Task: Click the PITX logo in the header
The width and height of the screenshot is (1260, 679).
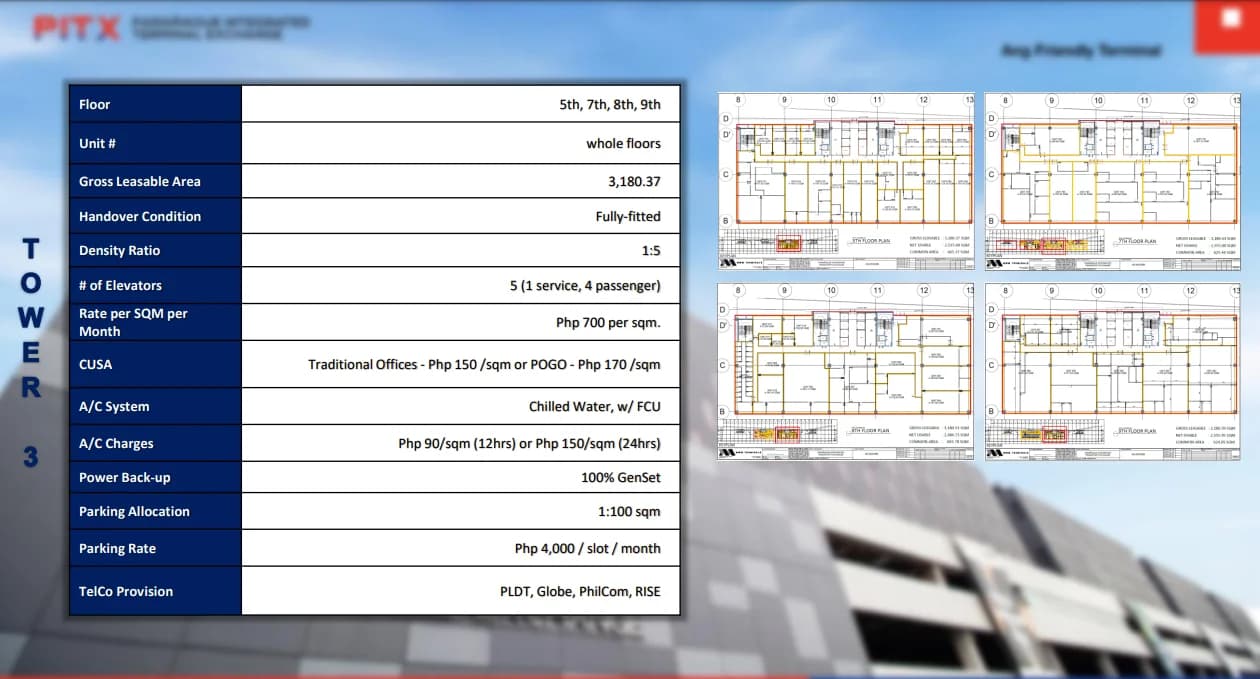Action: [77, 27]
